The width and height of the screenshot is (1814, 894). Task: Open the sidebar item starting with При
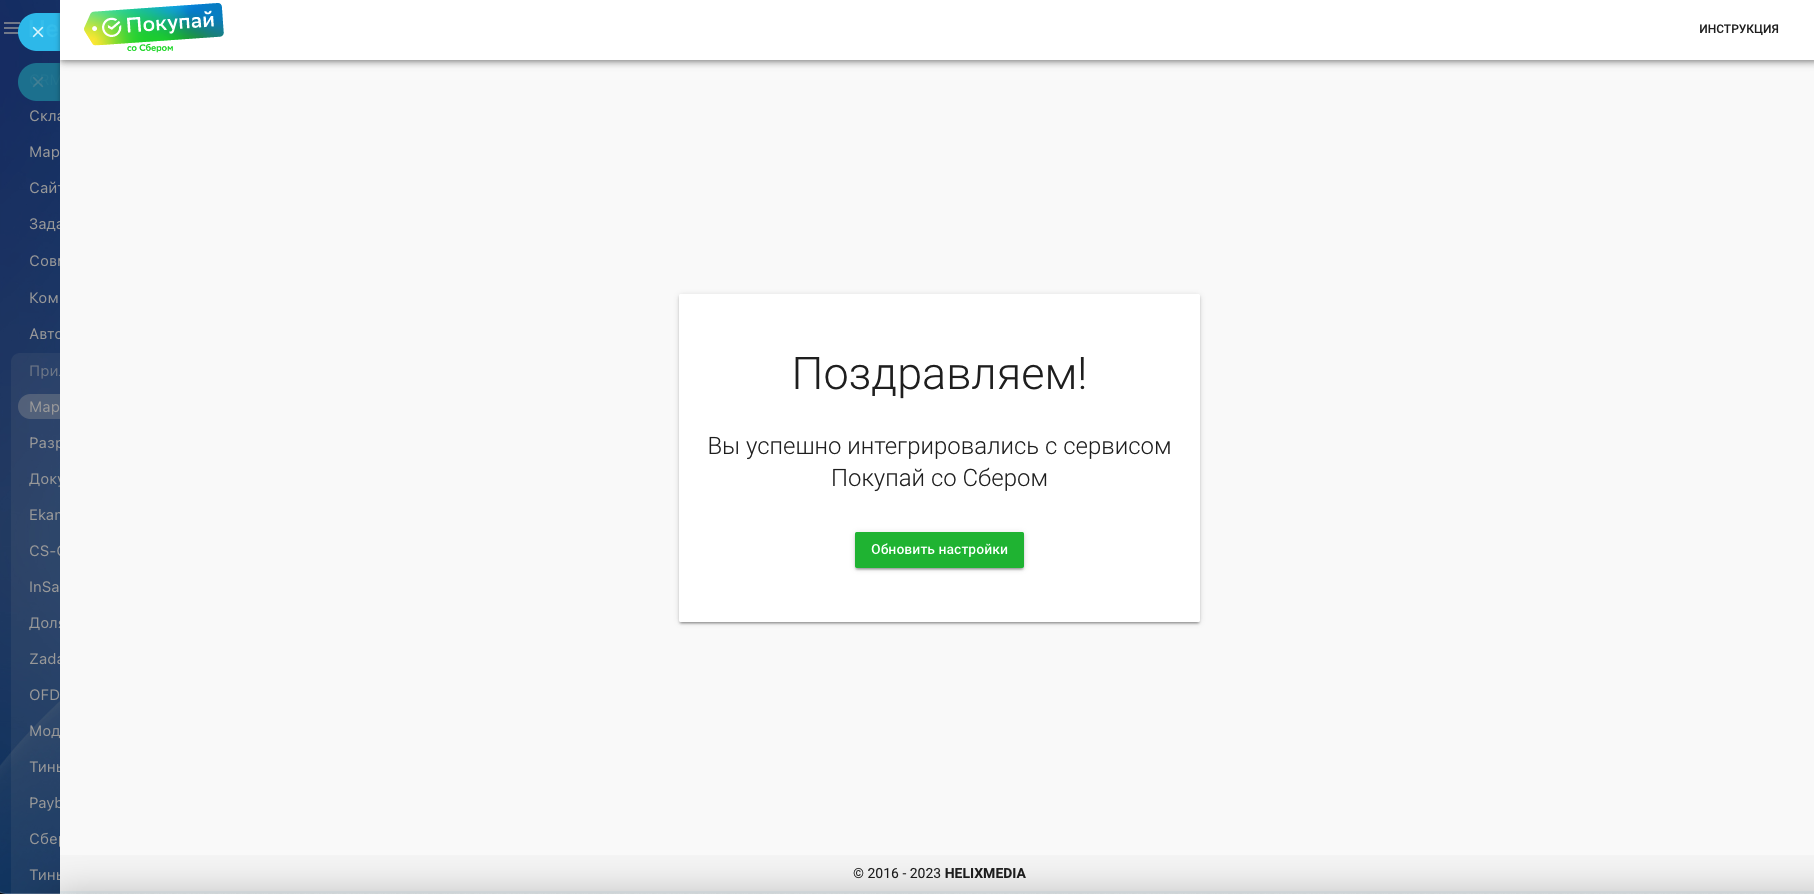point(44,371)
